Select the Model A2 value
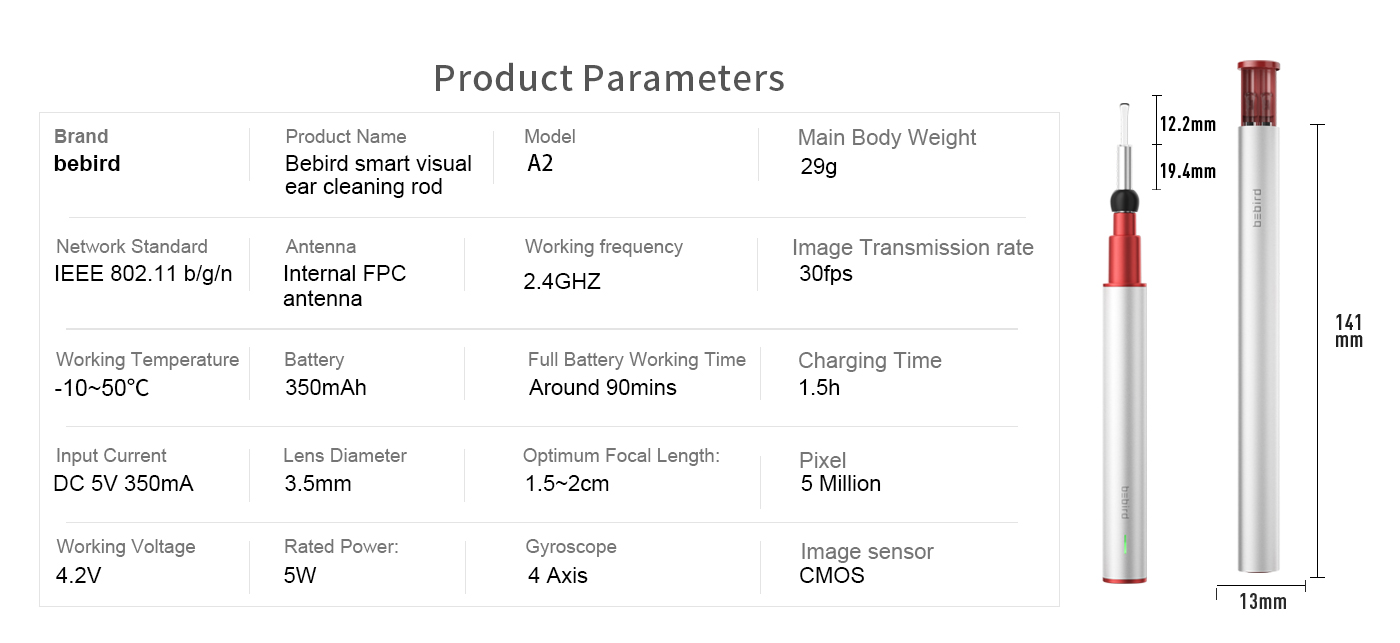The height and width of the screenshot is (643, 1400). (x=540, y=164)
